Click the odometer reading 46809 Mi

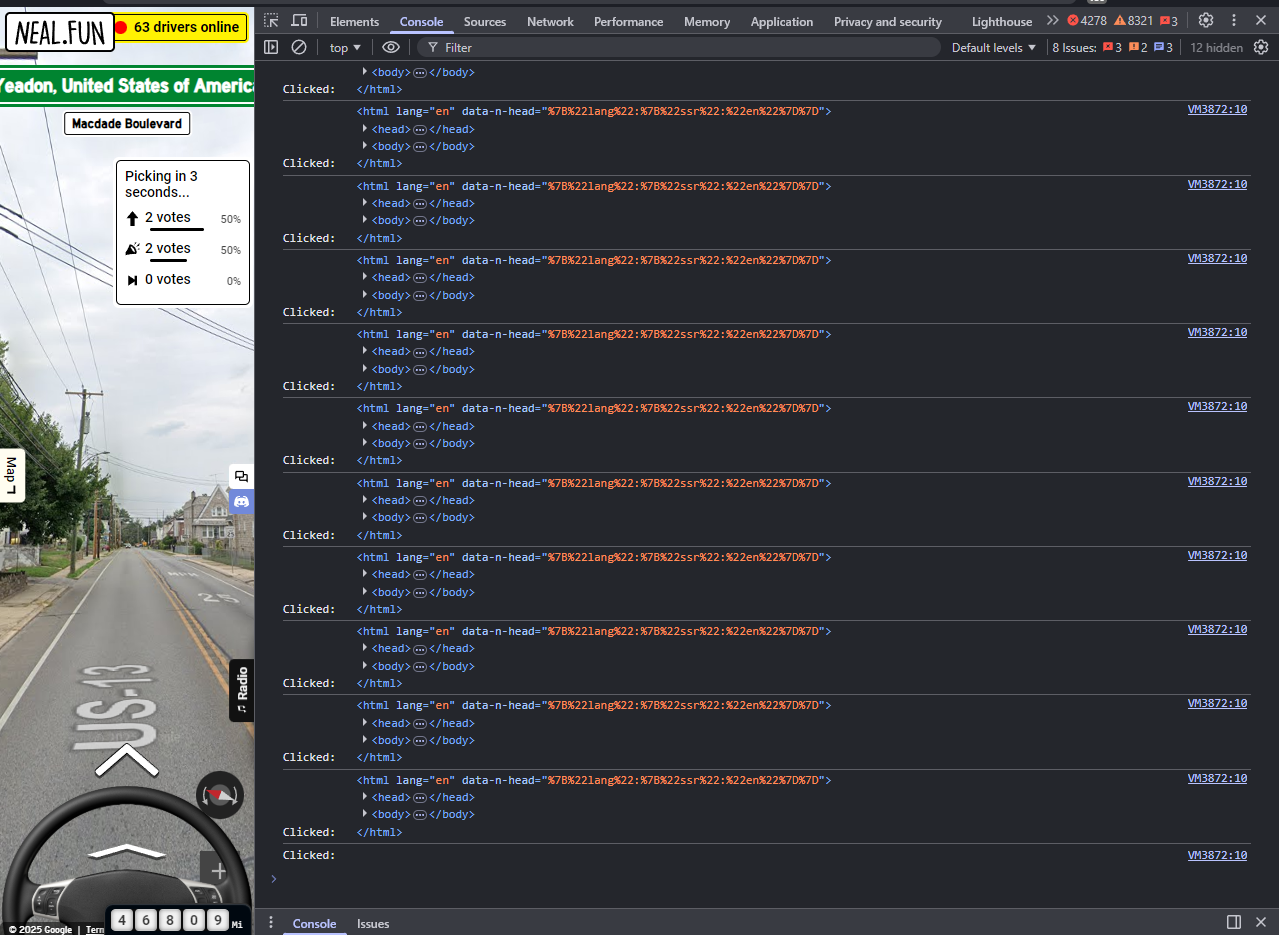click(176, 920)
